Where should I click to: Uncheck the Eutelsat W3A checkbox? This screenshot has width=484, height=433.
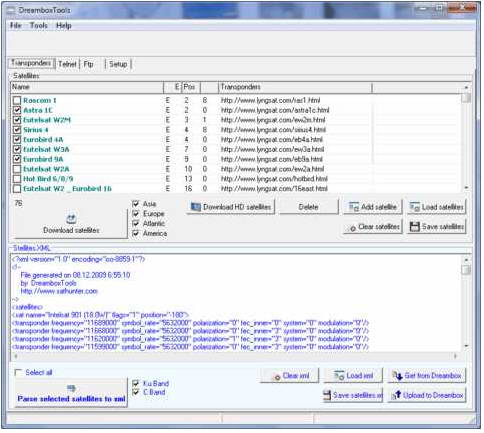[17, 149]
